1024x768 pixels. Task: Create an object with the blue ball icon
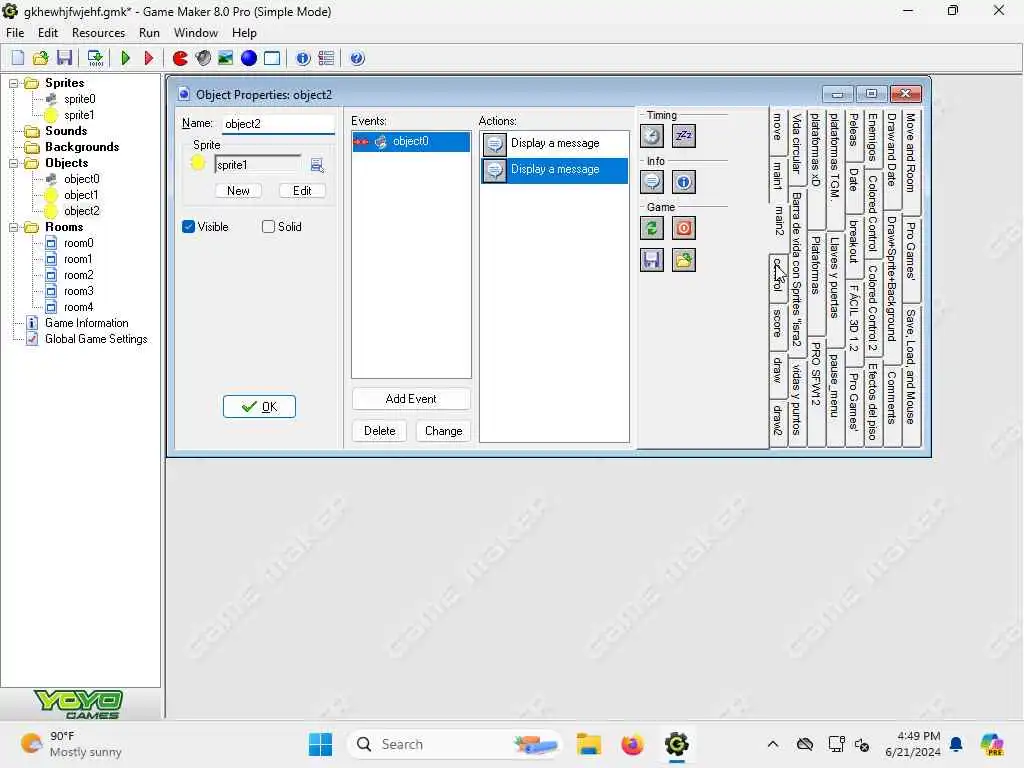point(249,58)
